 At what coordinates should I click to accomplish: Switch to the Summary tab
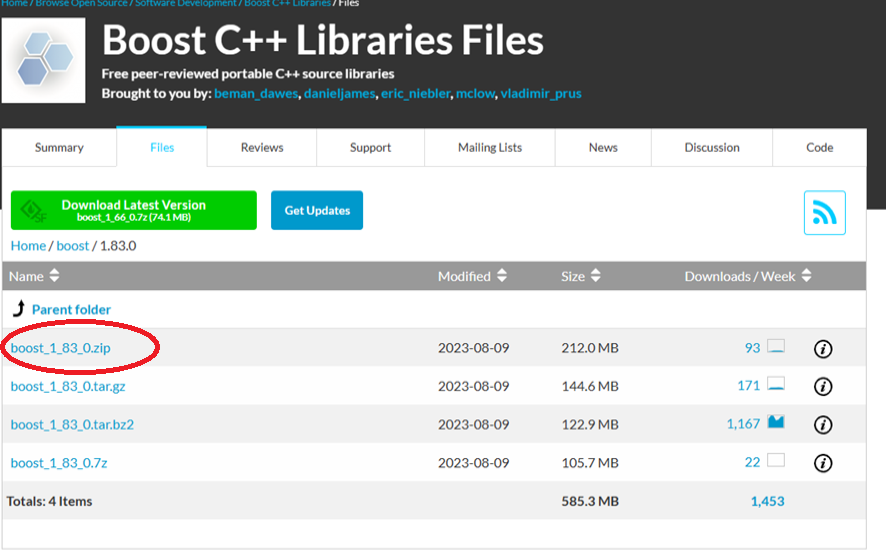click(59, 148)
